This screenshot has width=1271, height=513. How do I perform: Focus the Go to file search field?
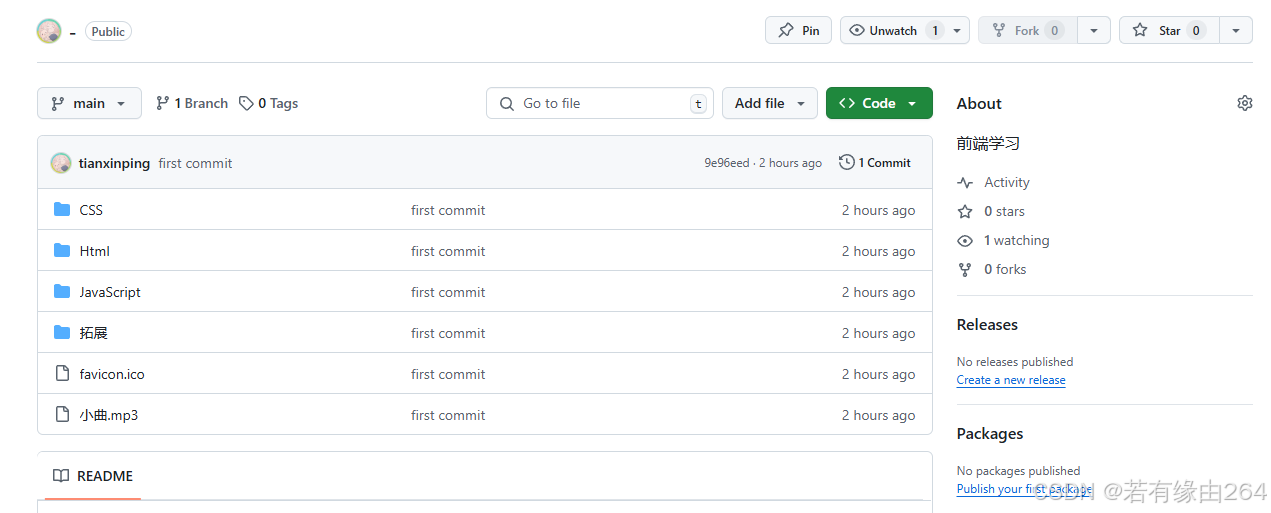click(600, 103)
